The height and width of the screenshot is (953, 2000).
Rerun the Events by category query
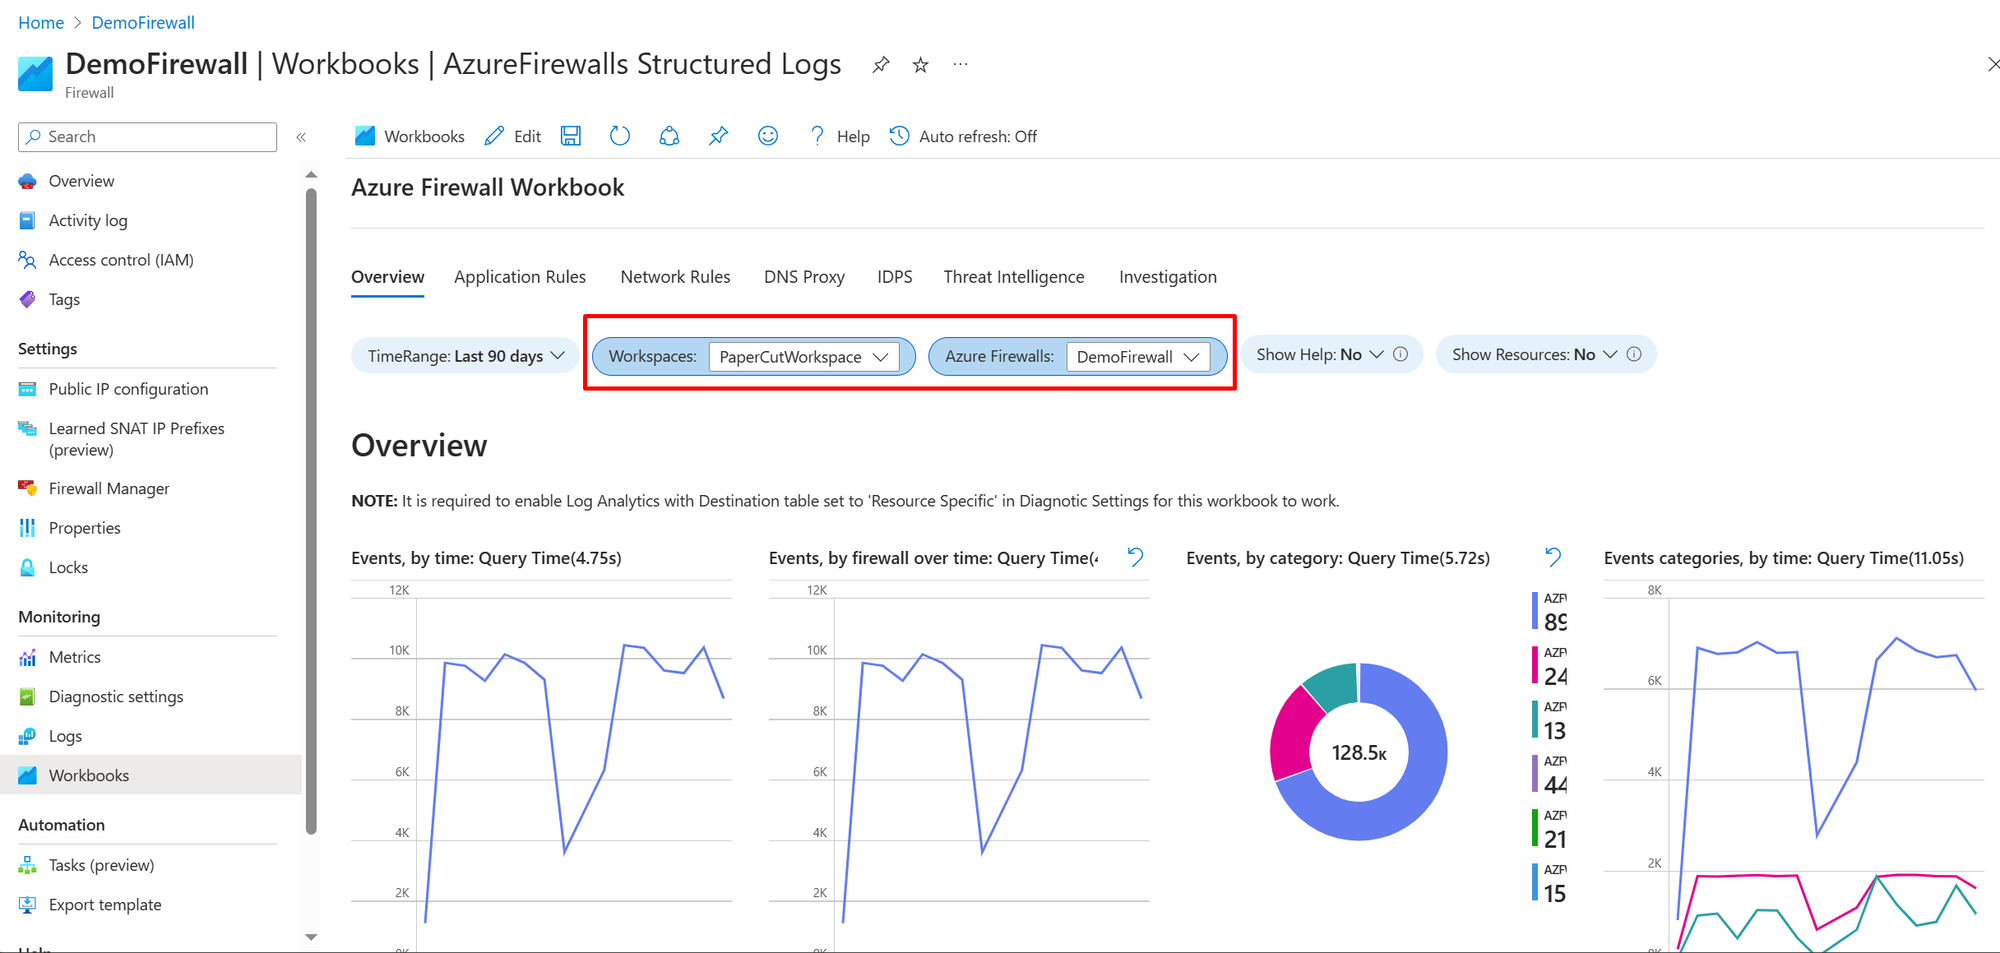tap(1552, 557)
